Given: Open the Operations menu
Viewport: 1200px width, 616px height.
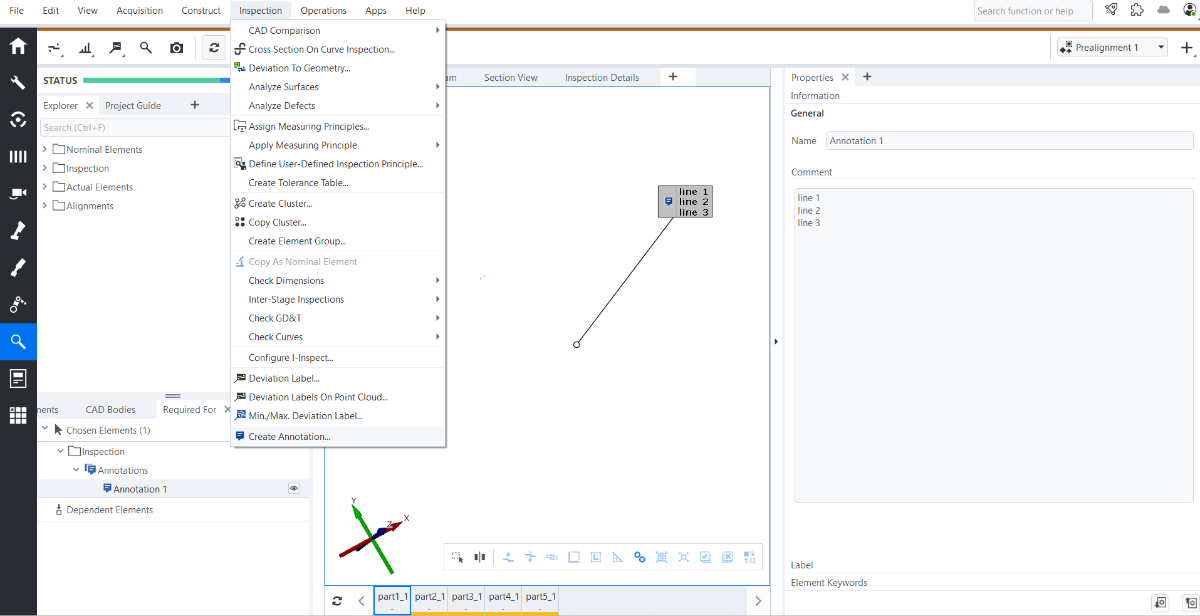Looking at the screenshot, I should (x=323, y=11).
